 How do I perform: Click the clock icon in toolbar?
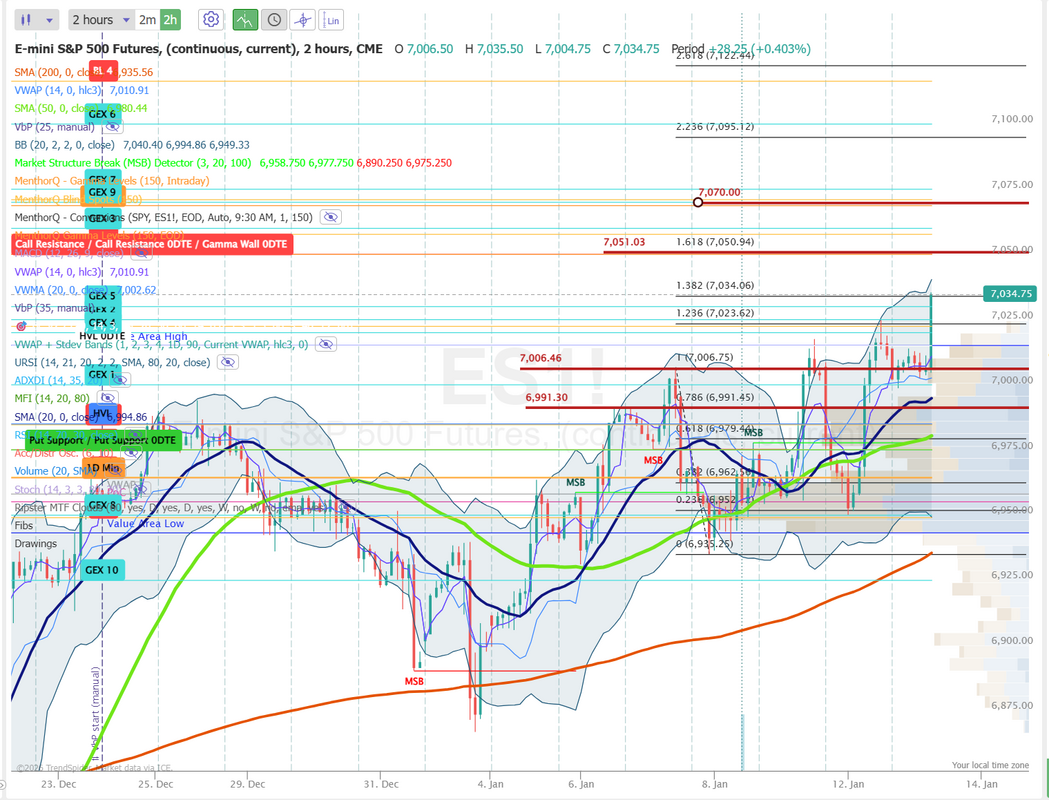click(x=273, y=19)
